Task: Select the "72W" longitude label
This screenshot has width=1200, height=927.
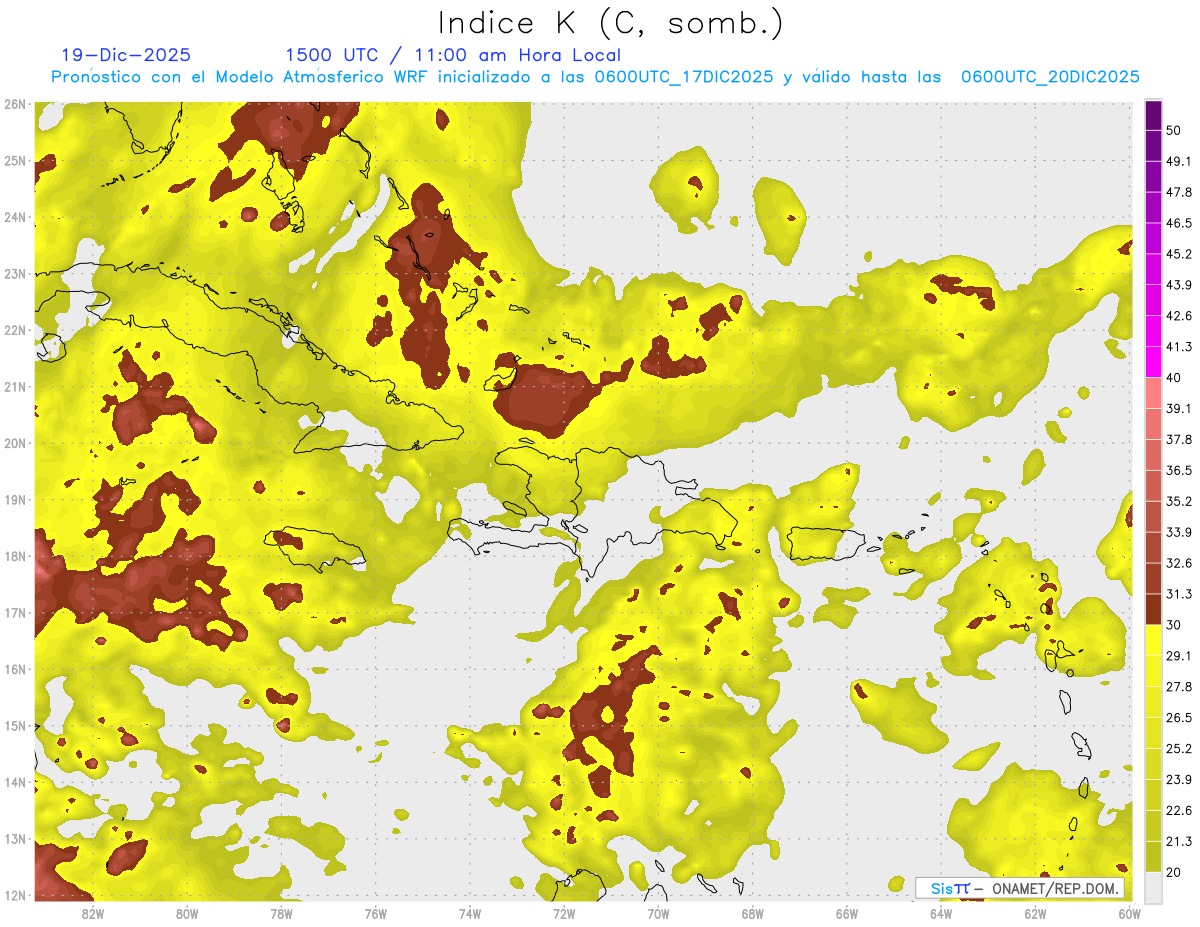Action: [x=564, y=913]
